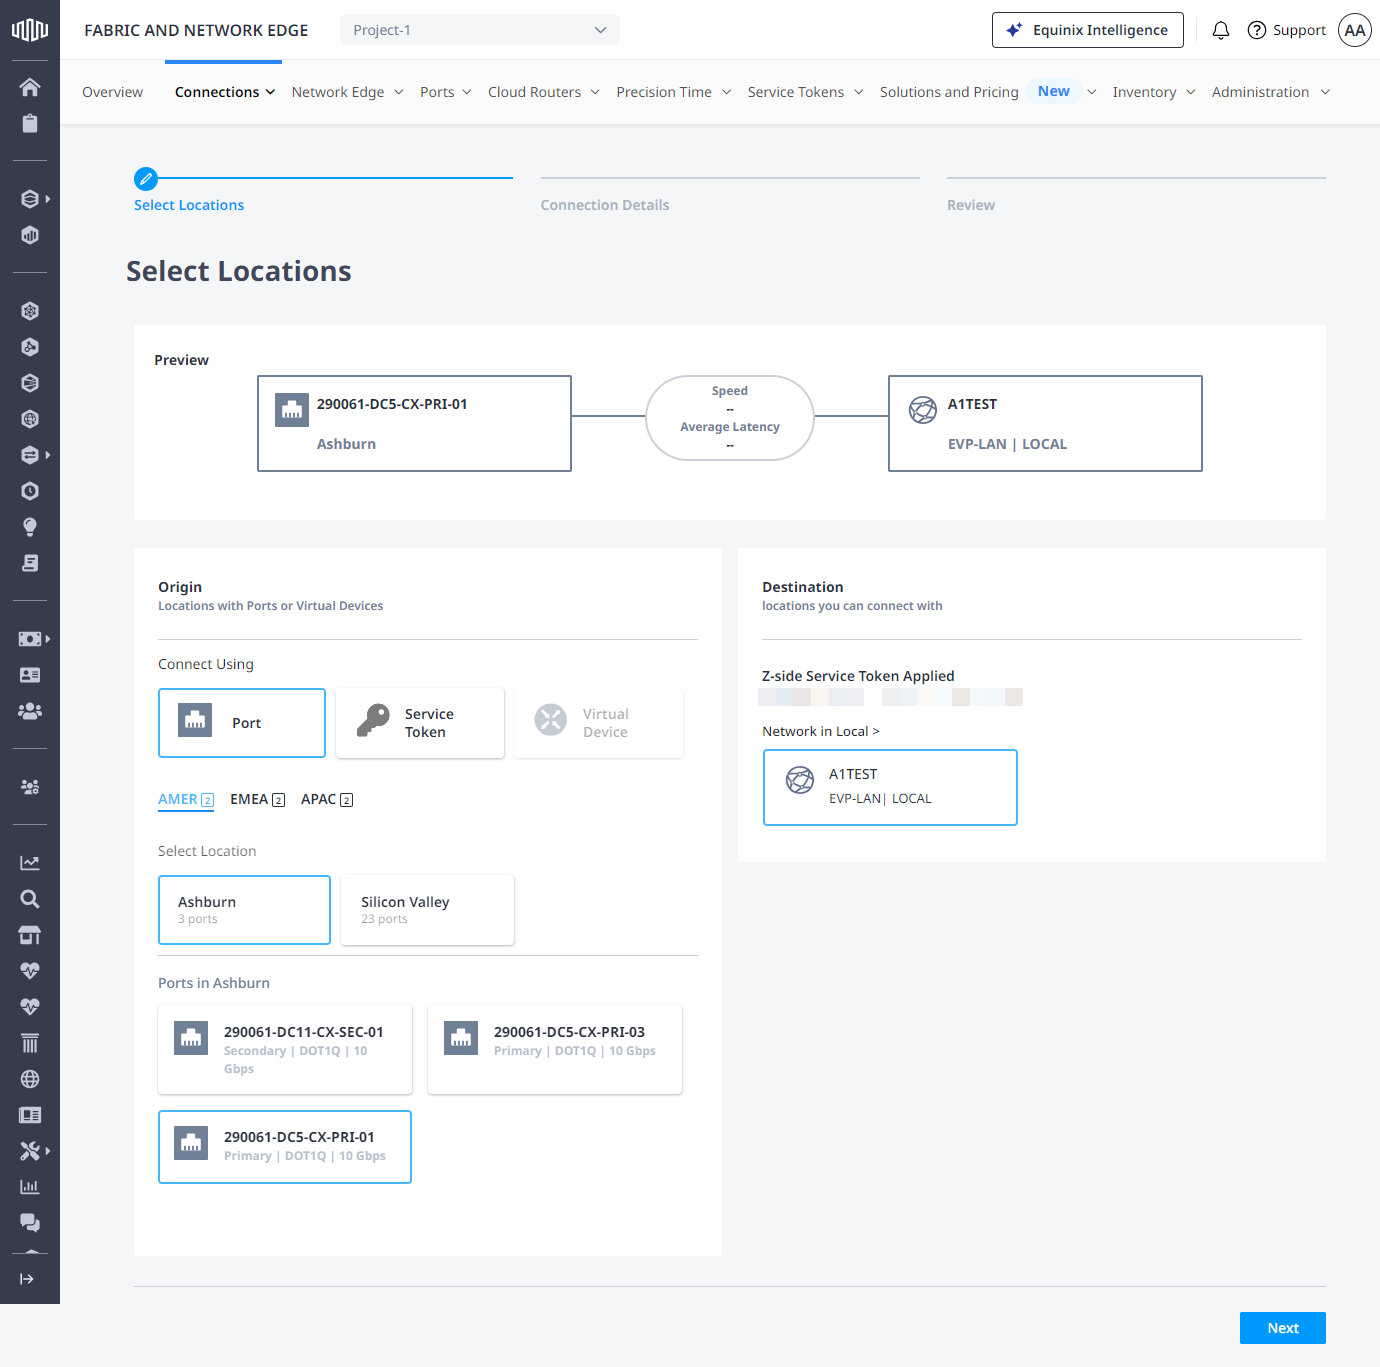The height and width of the screenshot is (1367, 1380).
Task: Select port 290061-DC5-CX-PRI-01 card
Action: pyautogui.click(x=285, y=1147)
